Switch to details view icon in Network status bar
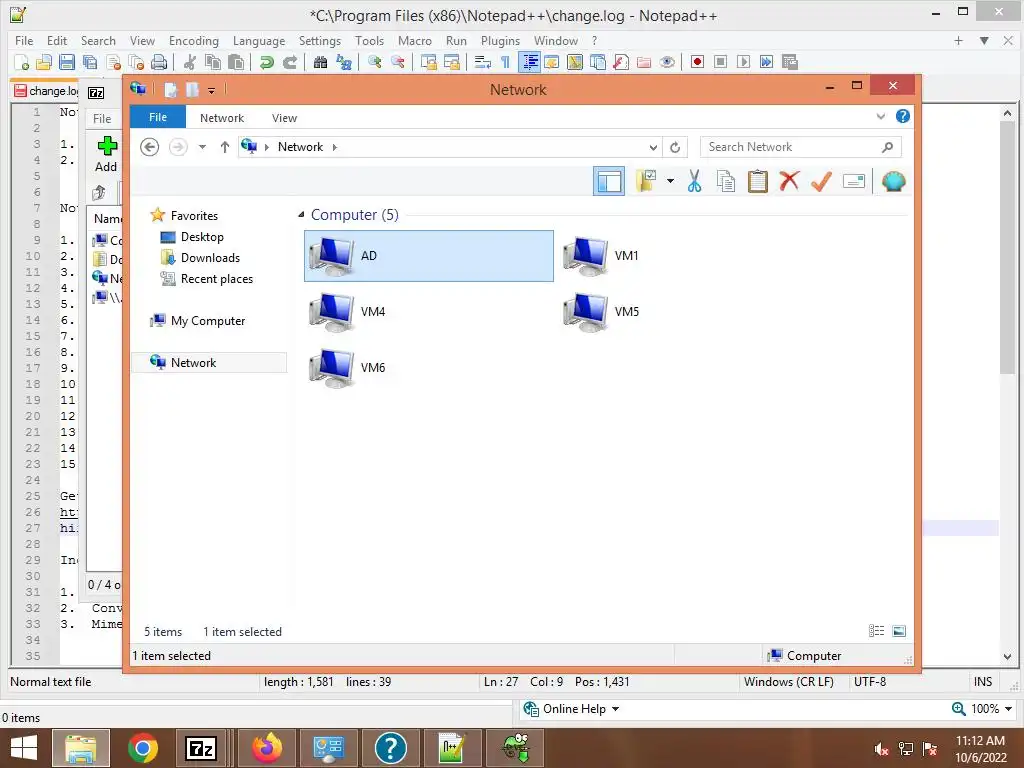Viewport: 1024px width, 768px height. point(876,631)
